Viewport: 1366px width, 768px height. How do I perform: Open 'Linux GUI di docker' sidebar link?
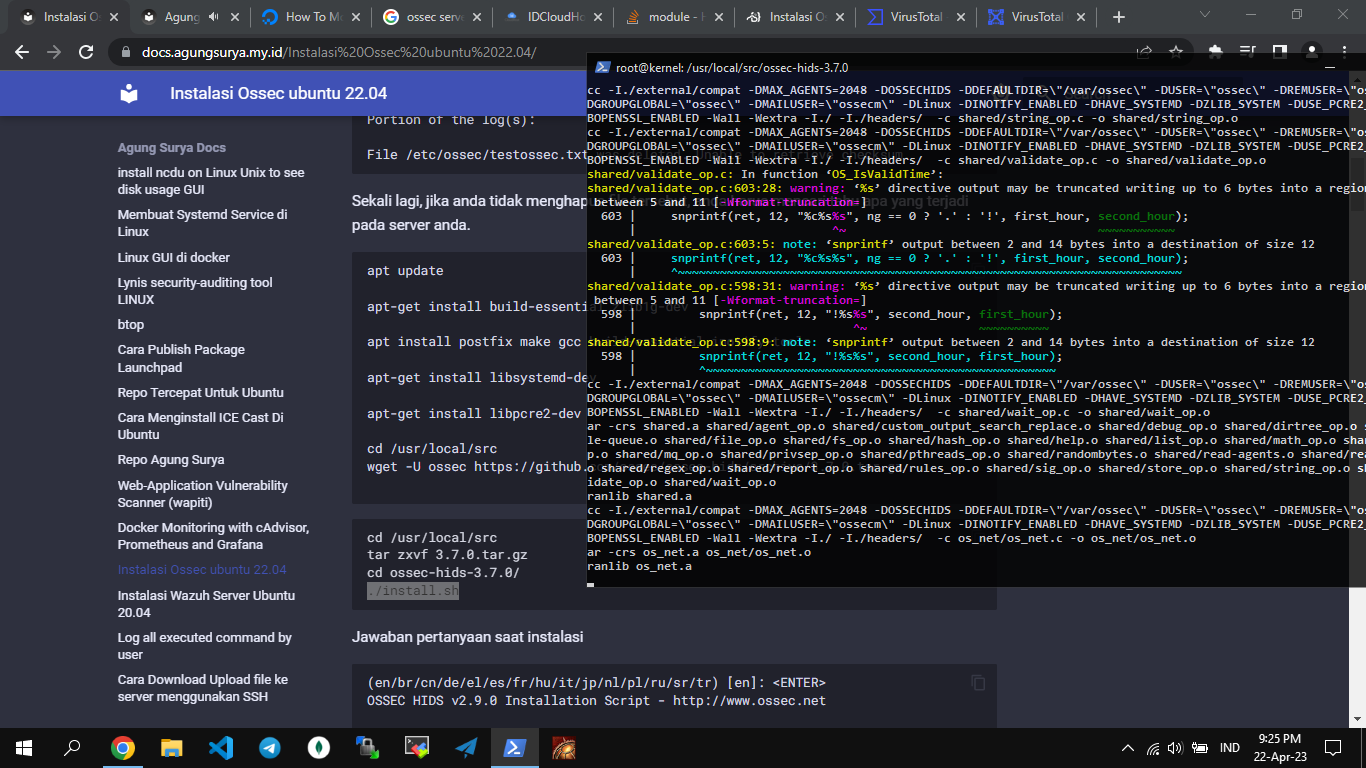pos(173,257)
